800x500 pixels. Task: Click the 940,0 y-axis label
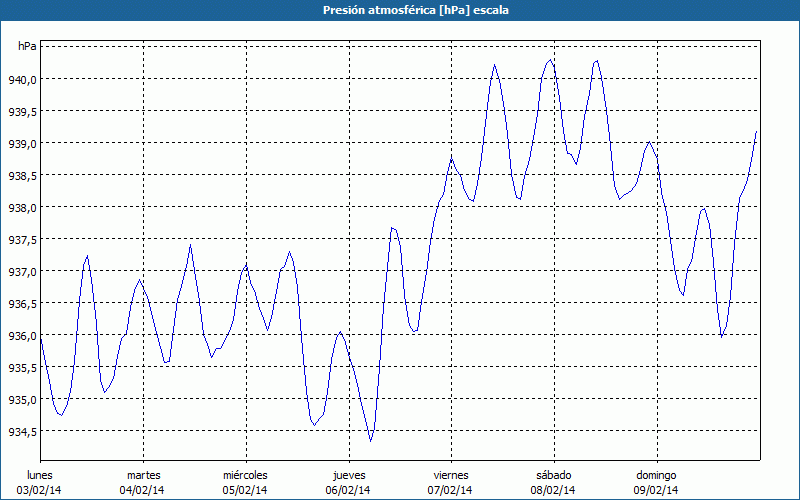pyautogui.click(x=23, y=79)
